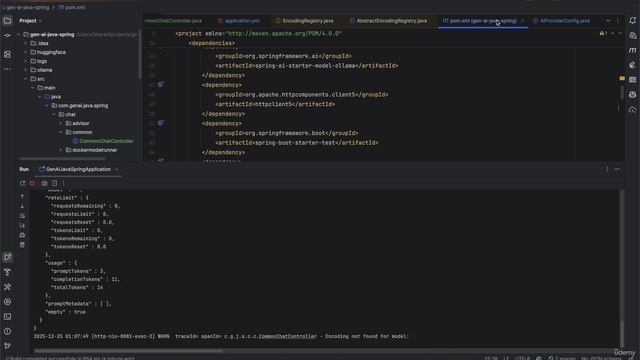Click pom.xml in breadcrumb bar

[x=72, y=7]
